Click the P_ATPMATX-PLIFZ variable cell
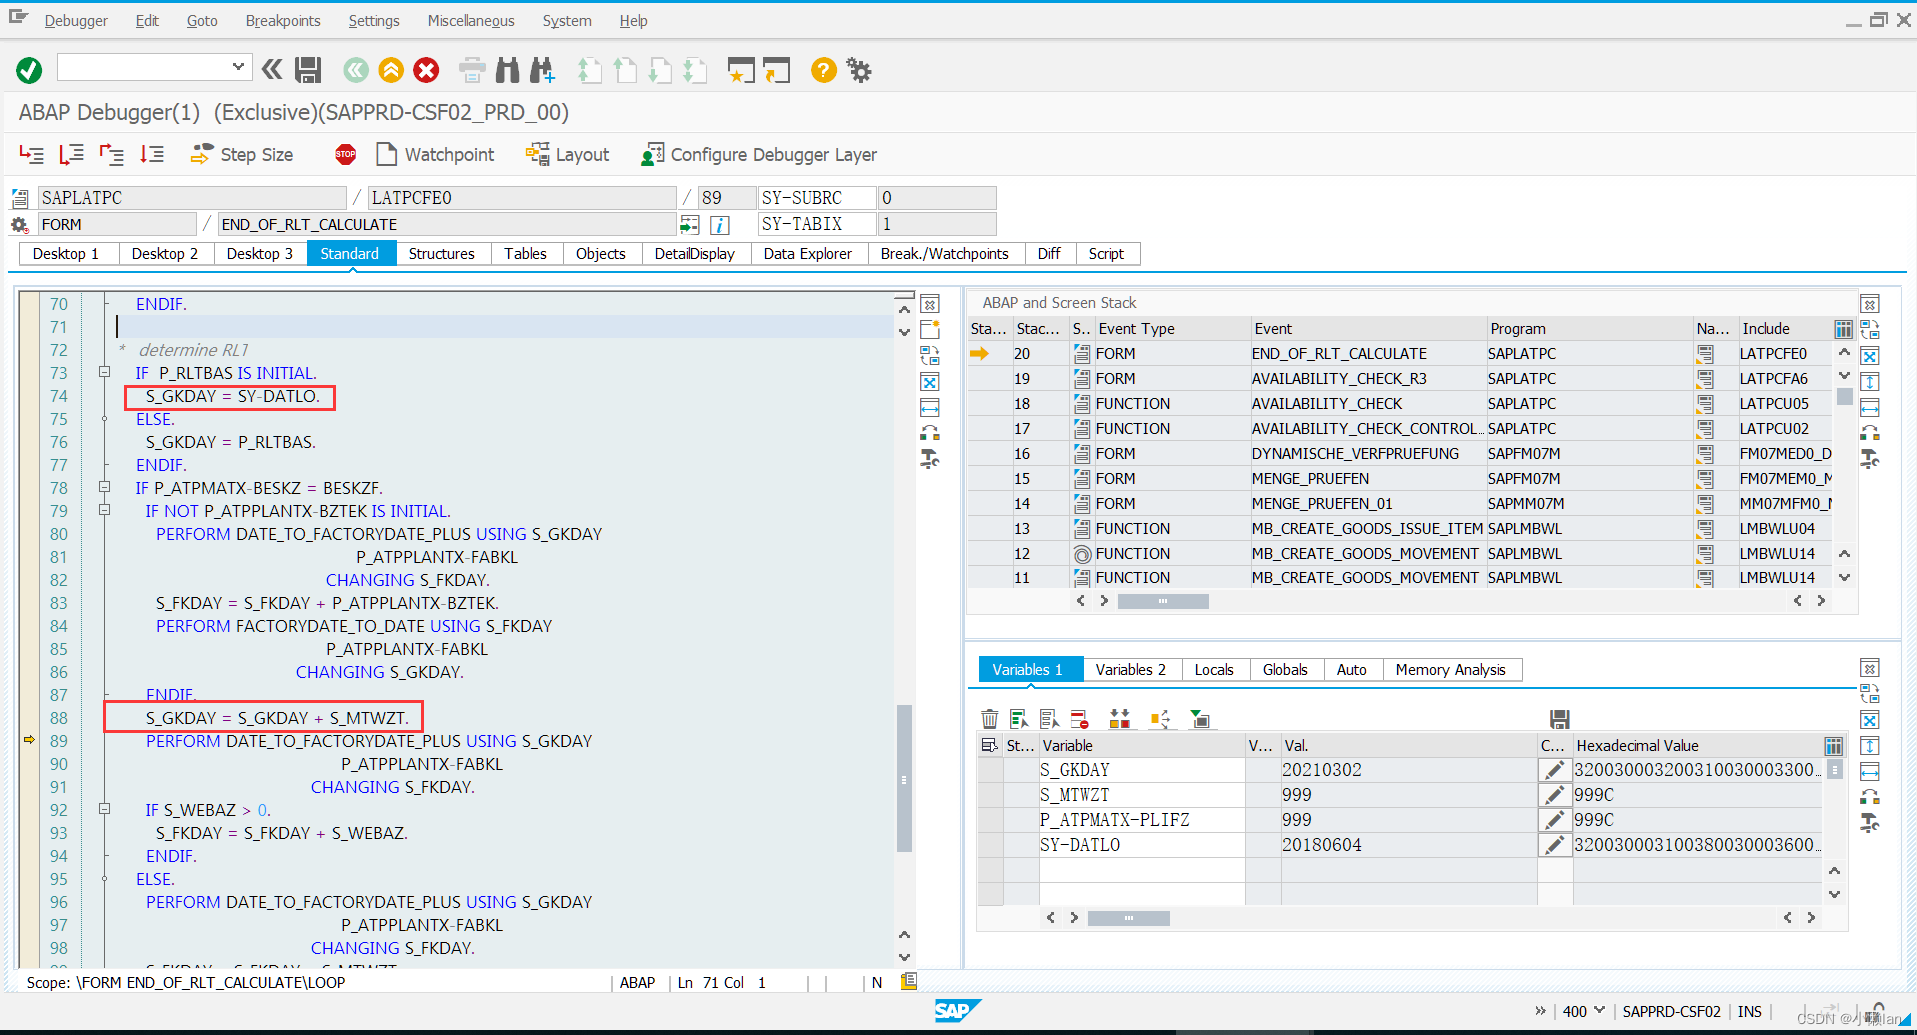1917x1035 pixels. (x=1142, y=820)
